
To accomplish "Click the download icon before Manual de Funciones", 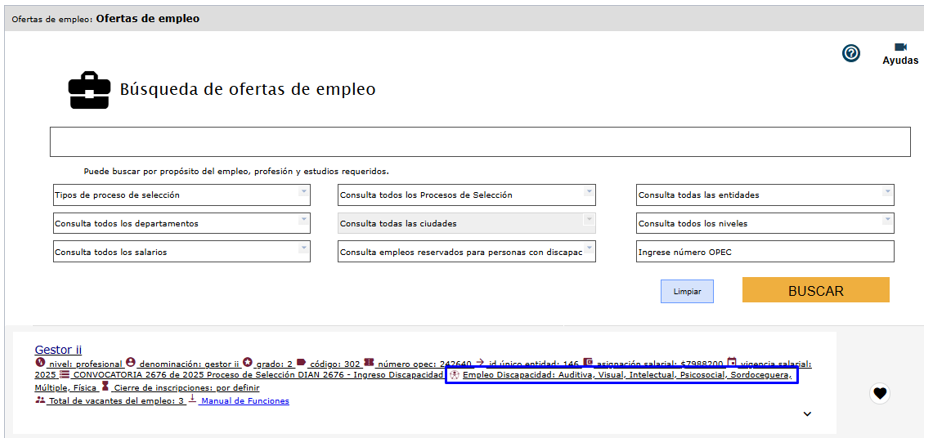I will tap(192, 400).
